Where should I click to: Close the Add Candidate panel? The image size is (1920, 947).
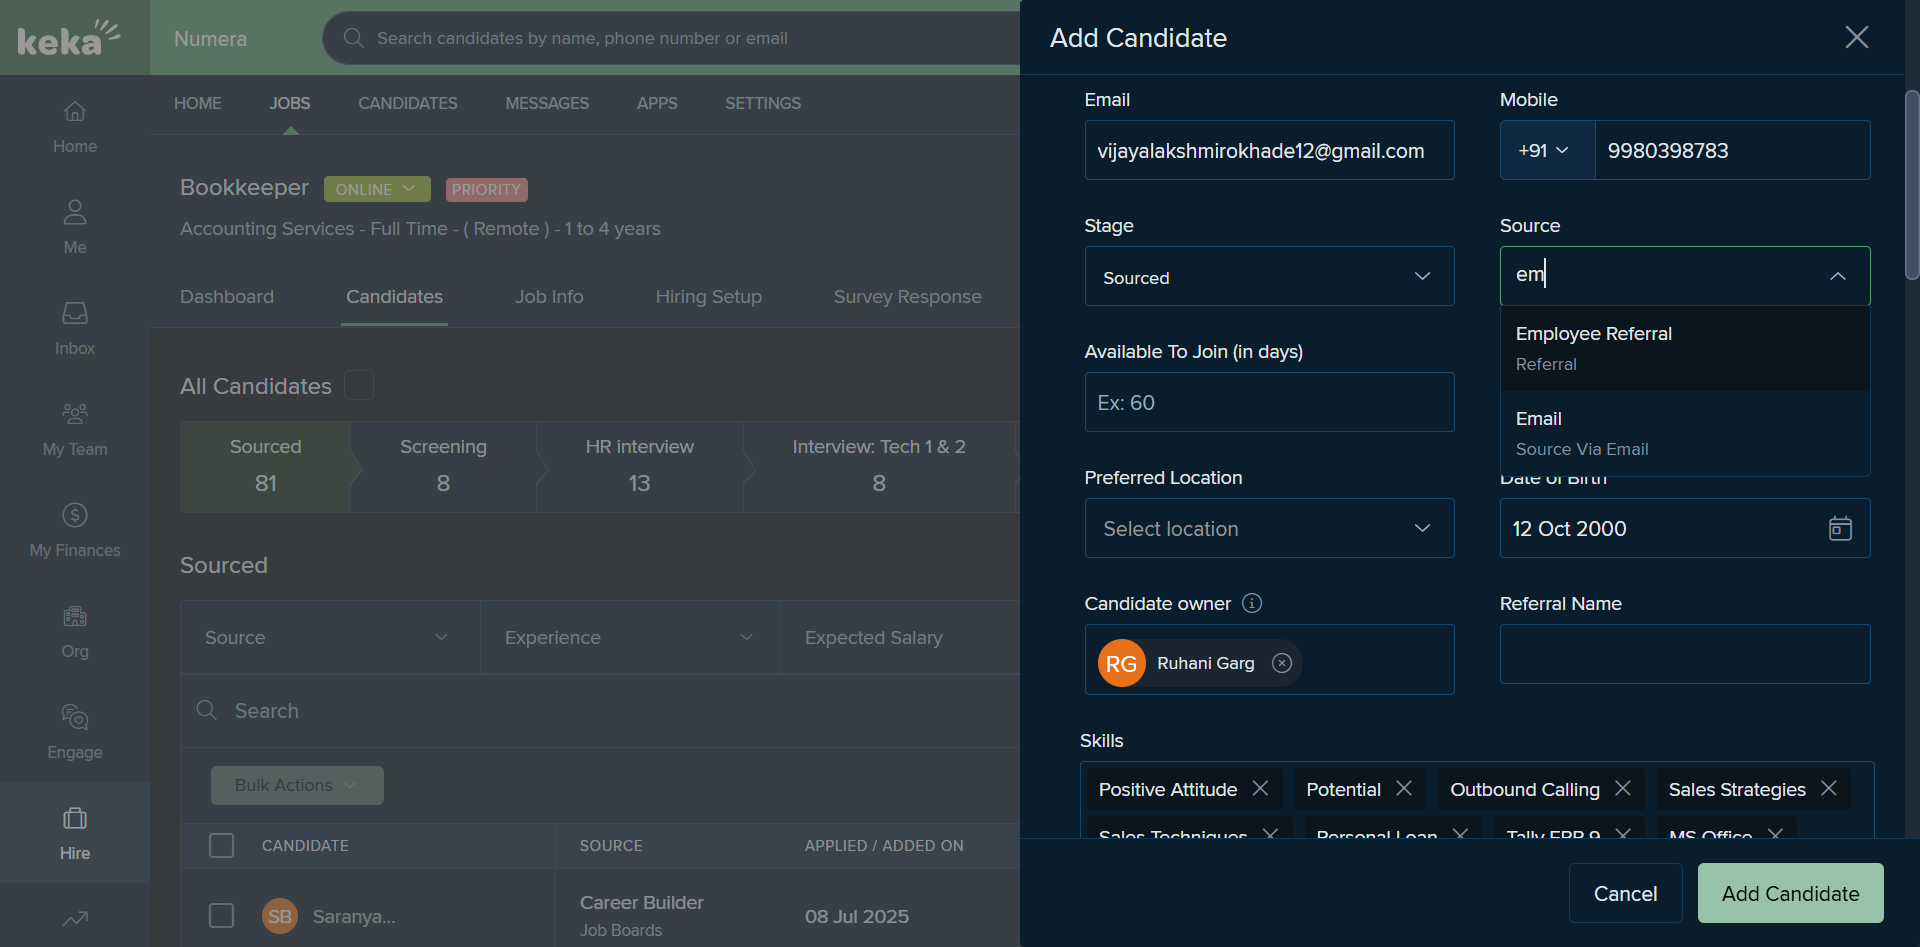point(1857,37)
